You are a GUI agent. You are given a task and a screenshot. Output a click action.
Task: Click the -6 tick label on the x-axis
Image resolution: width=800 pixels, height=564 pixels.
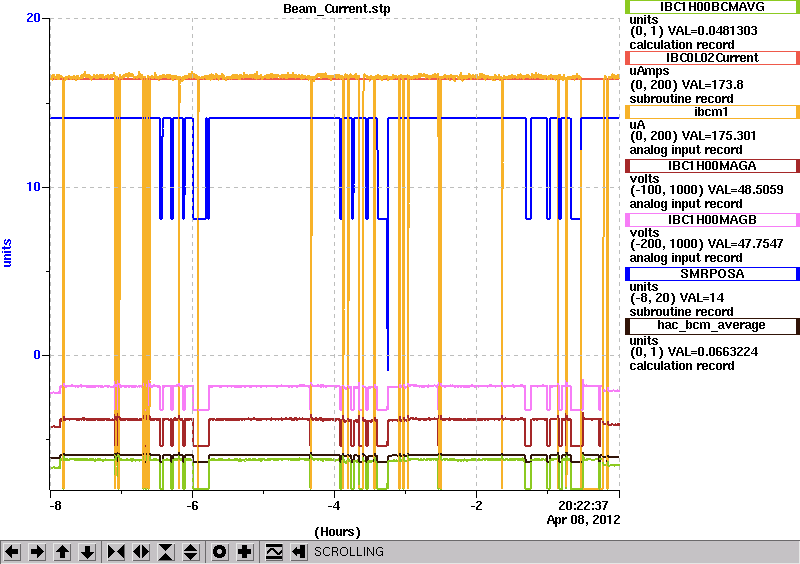tap(192, 506)
